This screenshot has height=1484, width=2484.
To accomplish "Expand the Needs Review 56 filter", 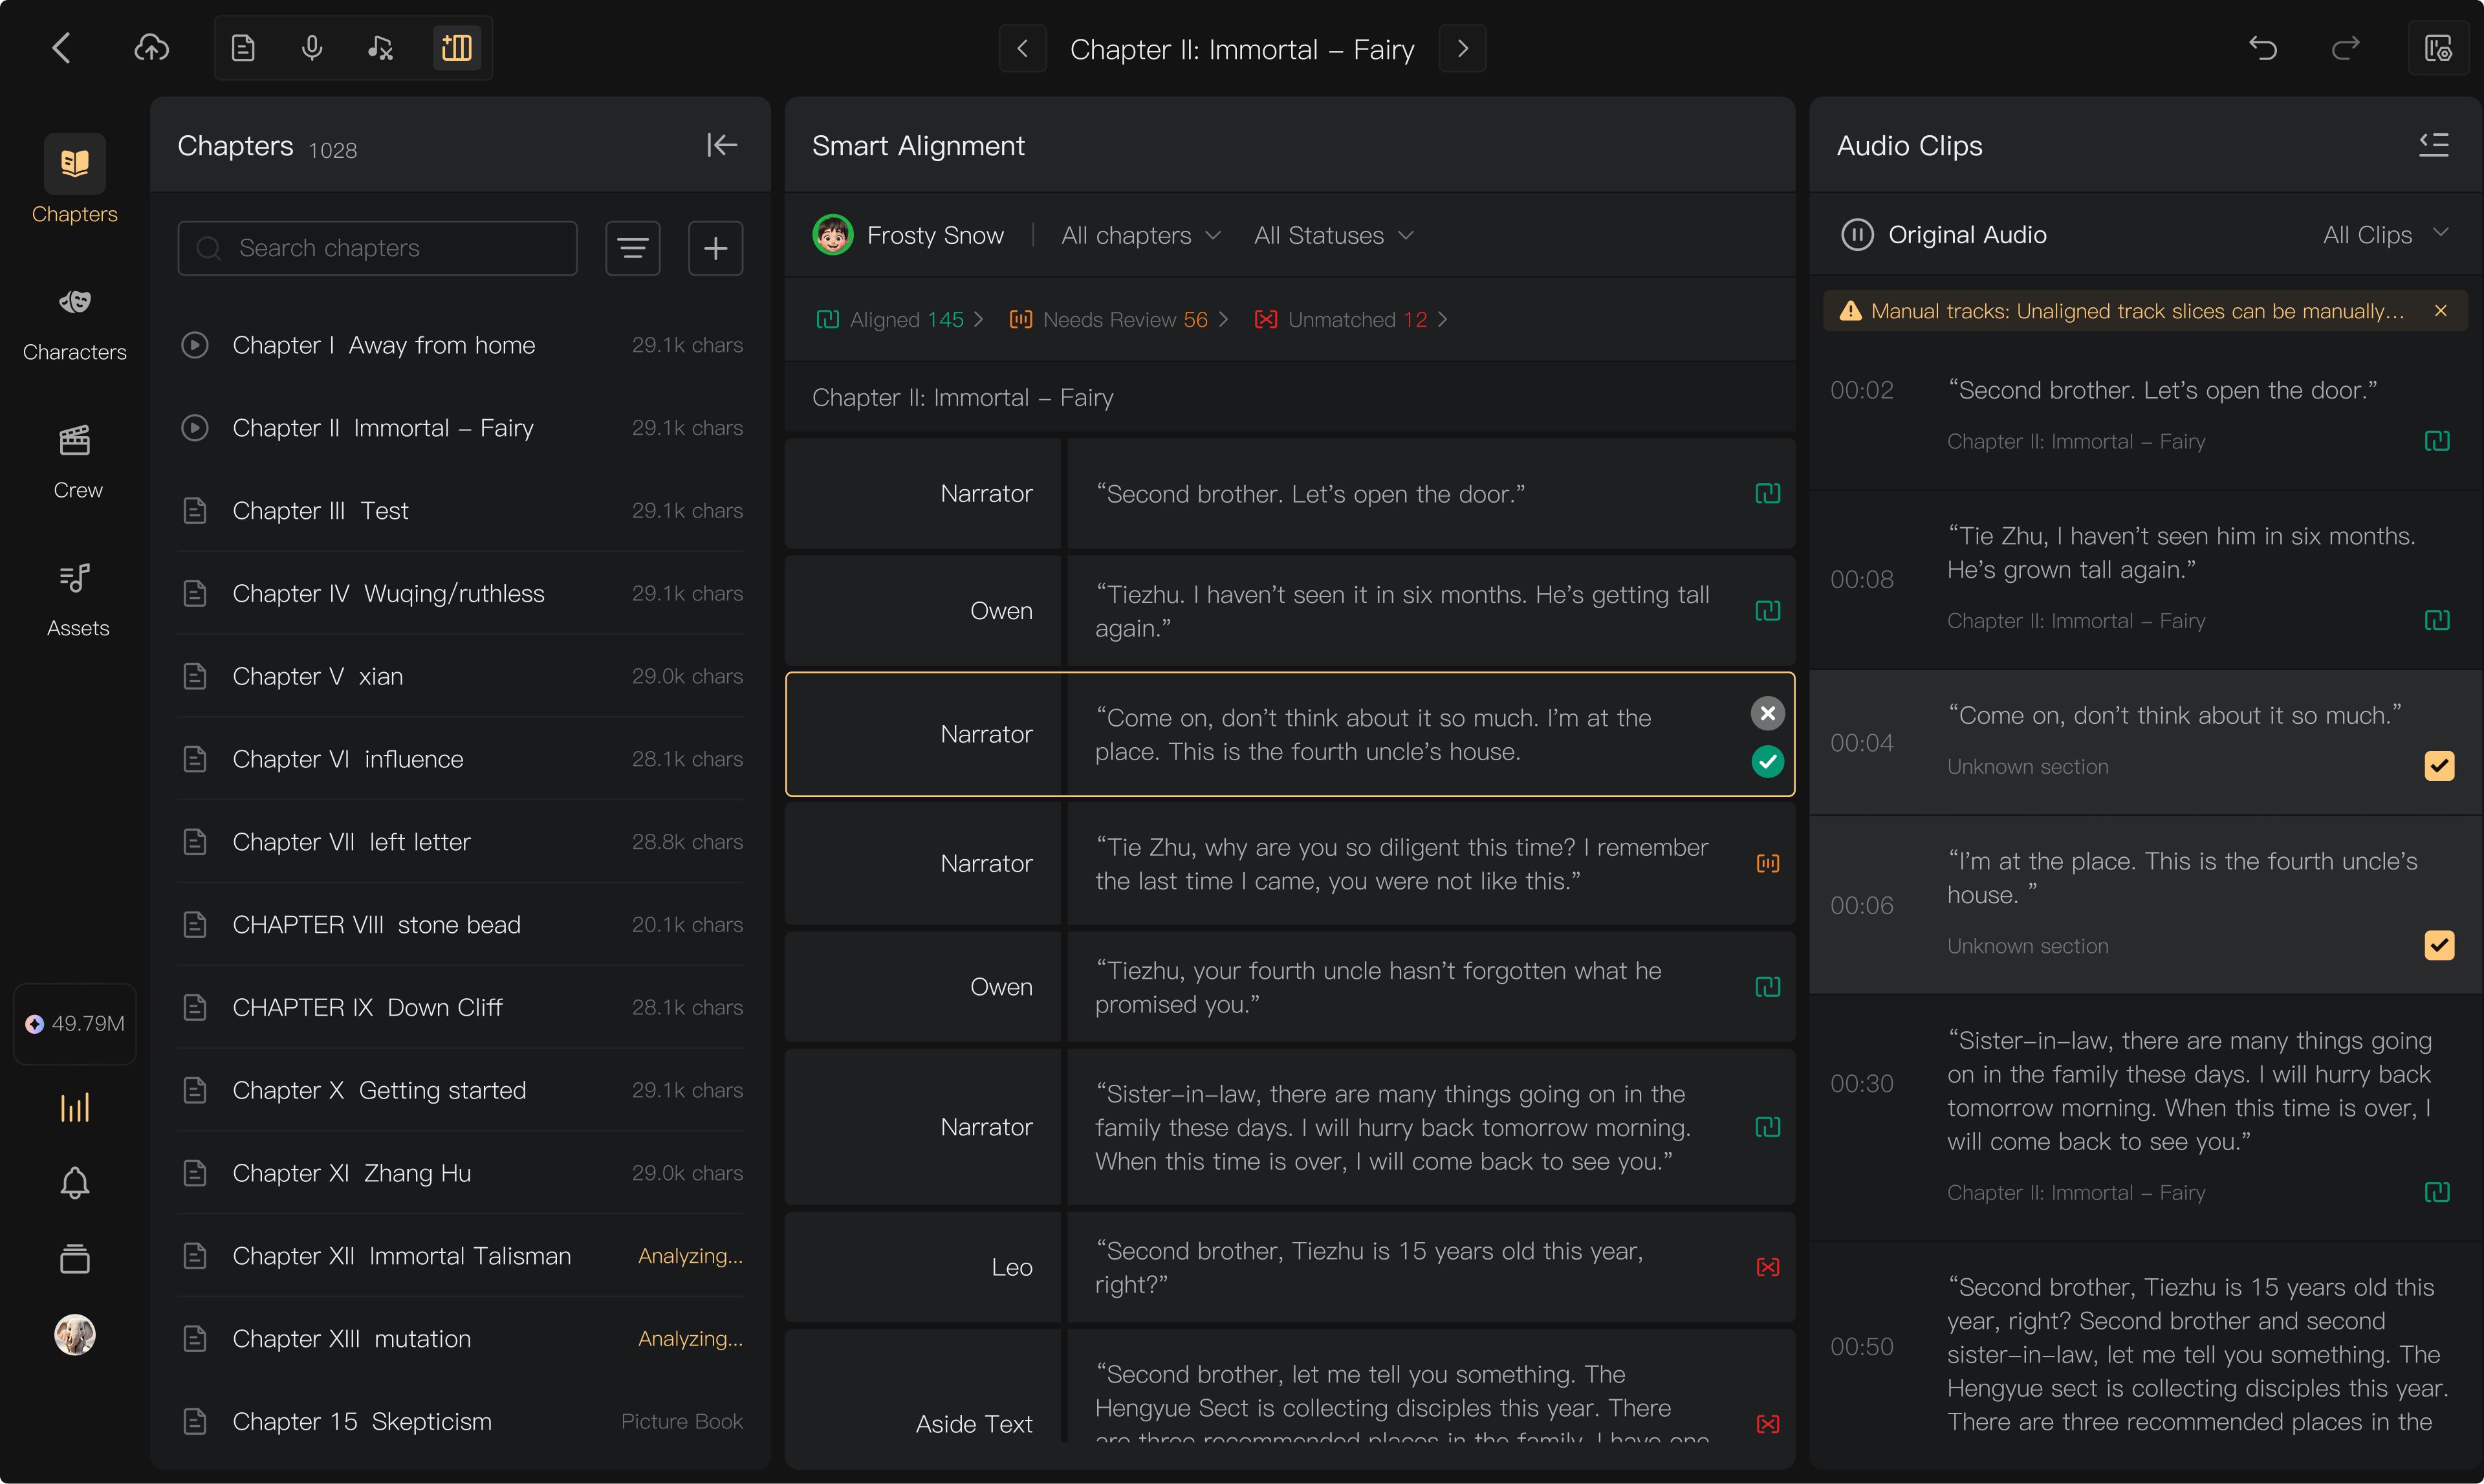I will pos(1118,319).
